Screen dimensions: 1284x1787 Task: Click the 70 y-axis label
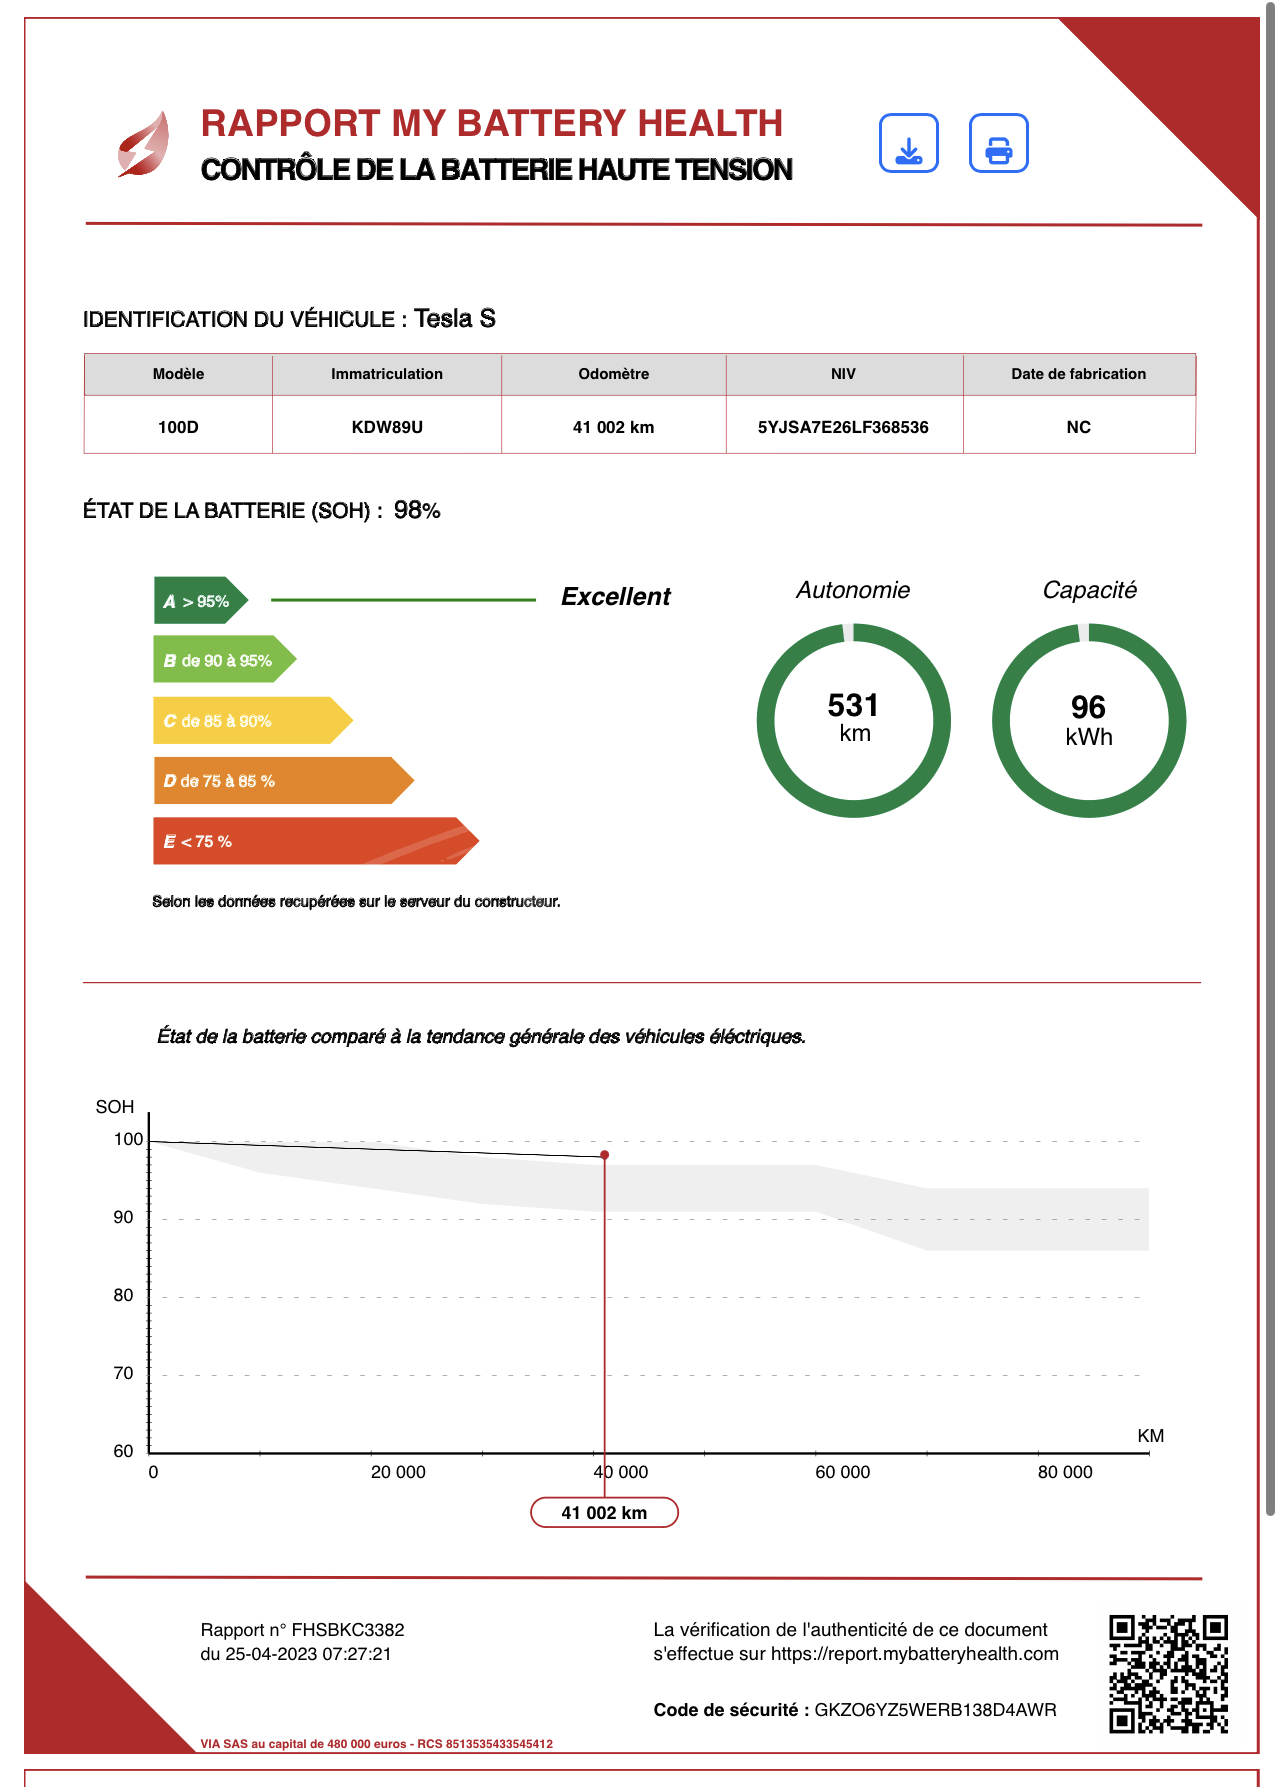pyautogui.click(x=123, y=1373)
